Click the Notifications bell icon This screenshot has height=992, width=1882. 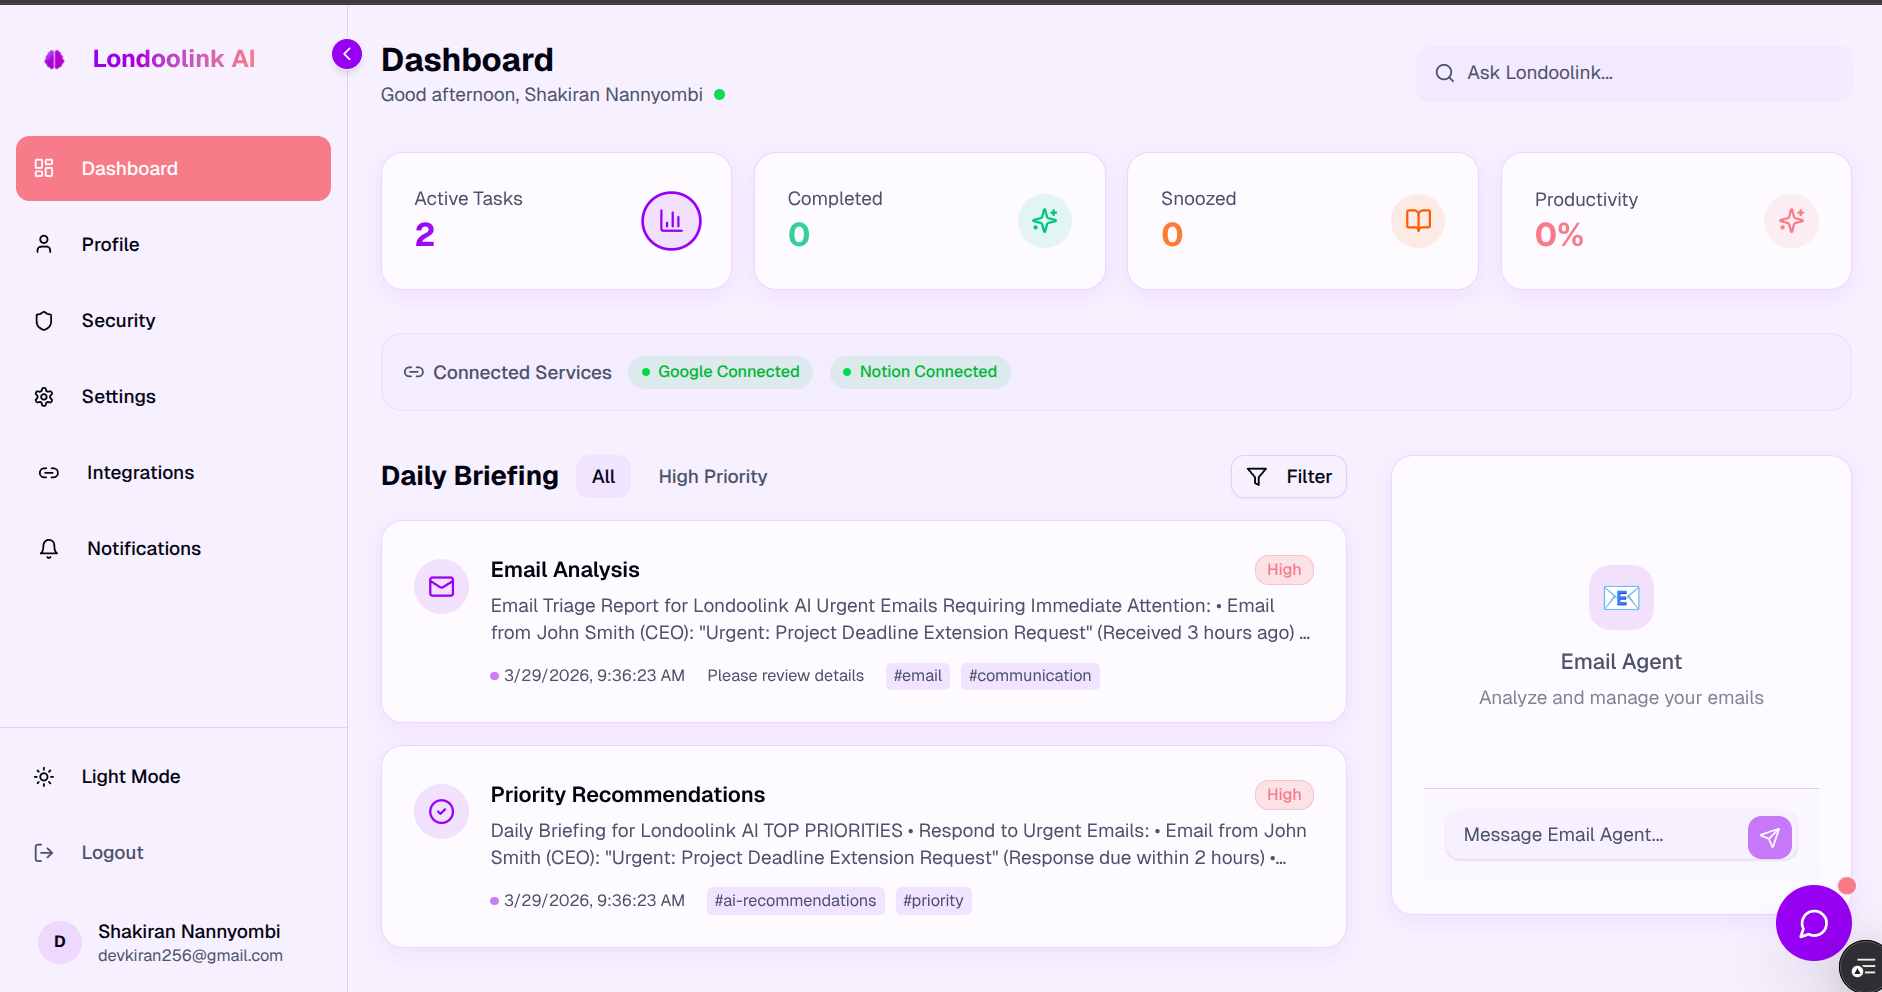click(x=49, y=548)
